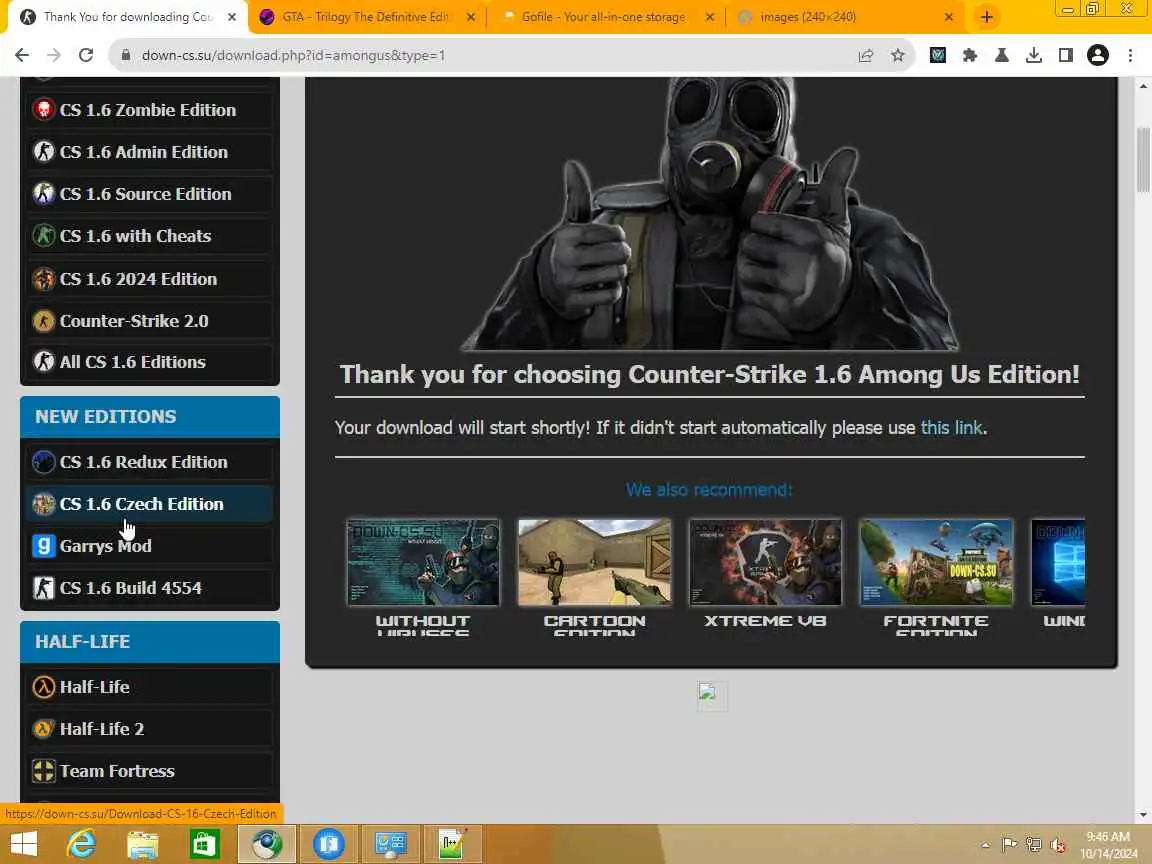Click the share page icon in address bar
This screenshot has height=864, width=1152.
click(x=865, y=55)
